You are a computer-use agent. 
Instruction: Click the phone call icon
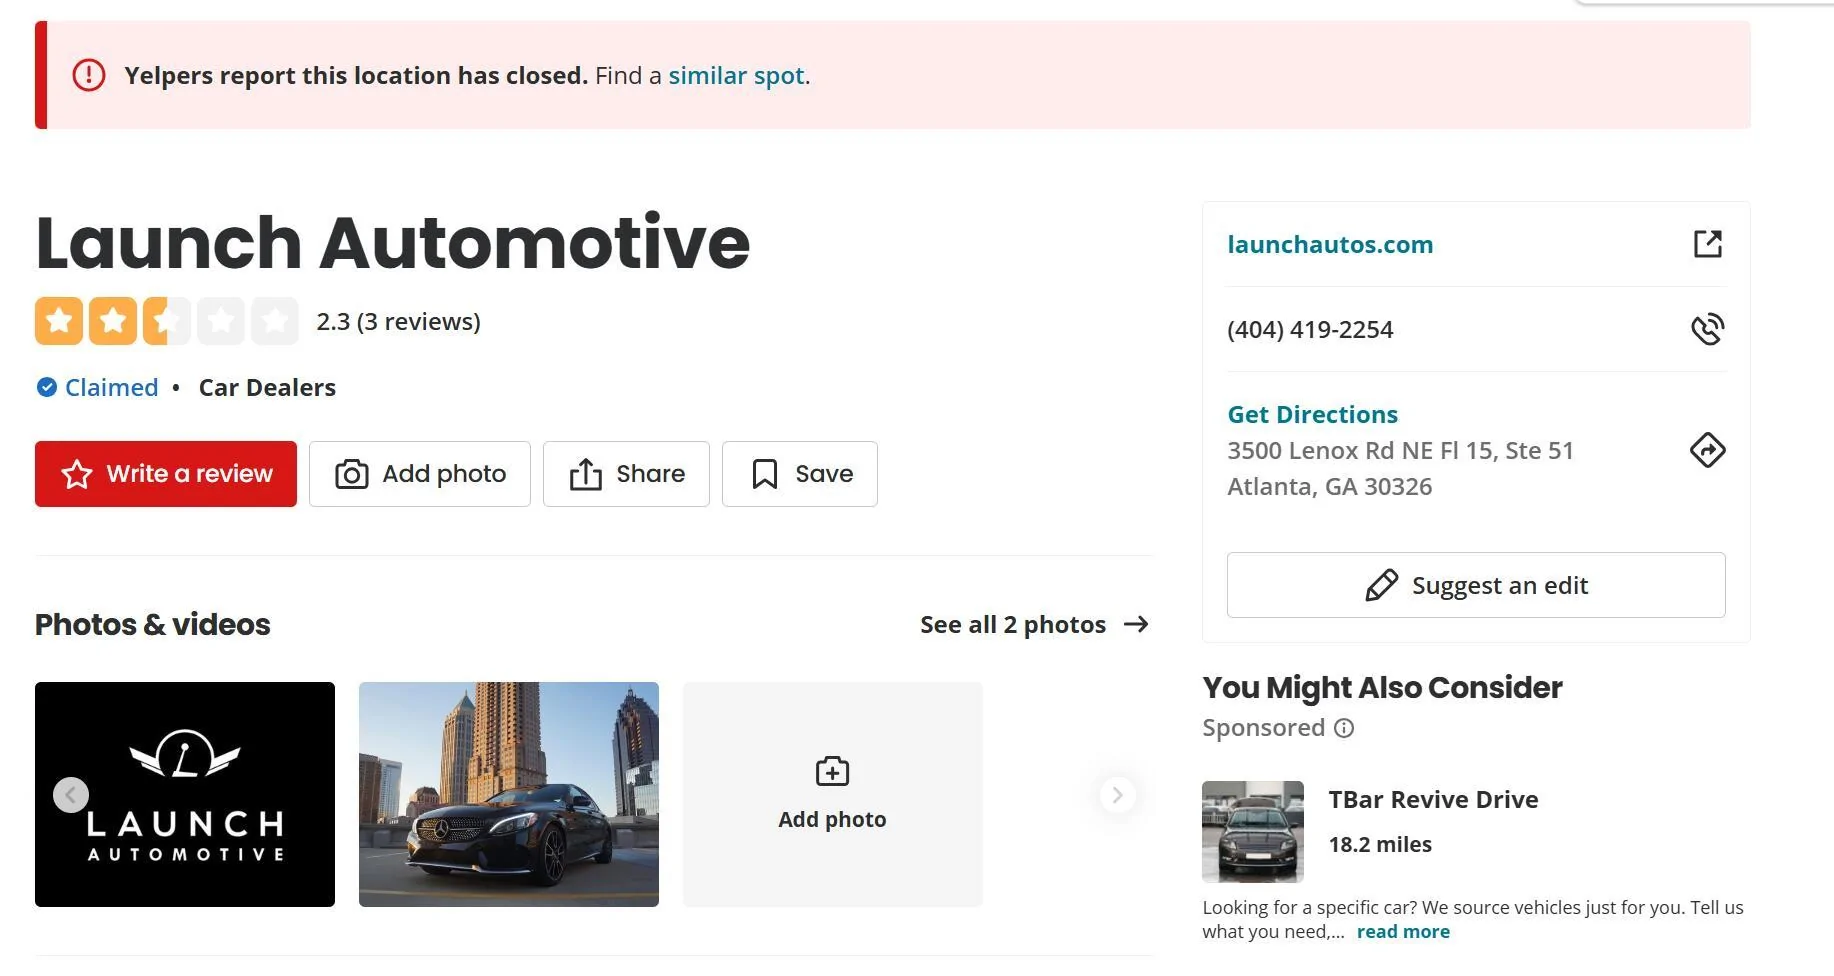tap(1708, 329)
